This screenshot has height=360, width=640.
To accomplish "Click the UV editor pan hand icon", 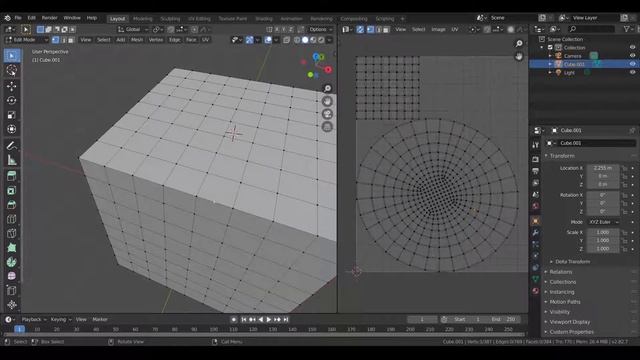I will point(519,56).
